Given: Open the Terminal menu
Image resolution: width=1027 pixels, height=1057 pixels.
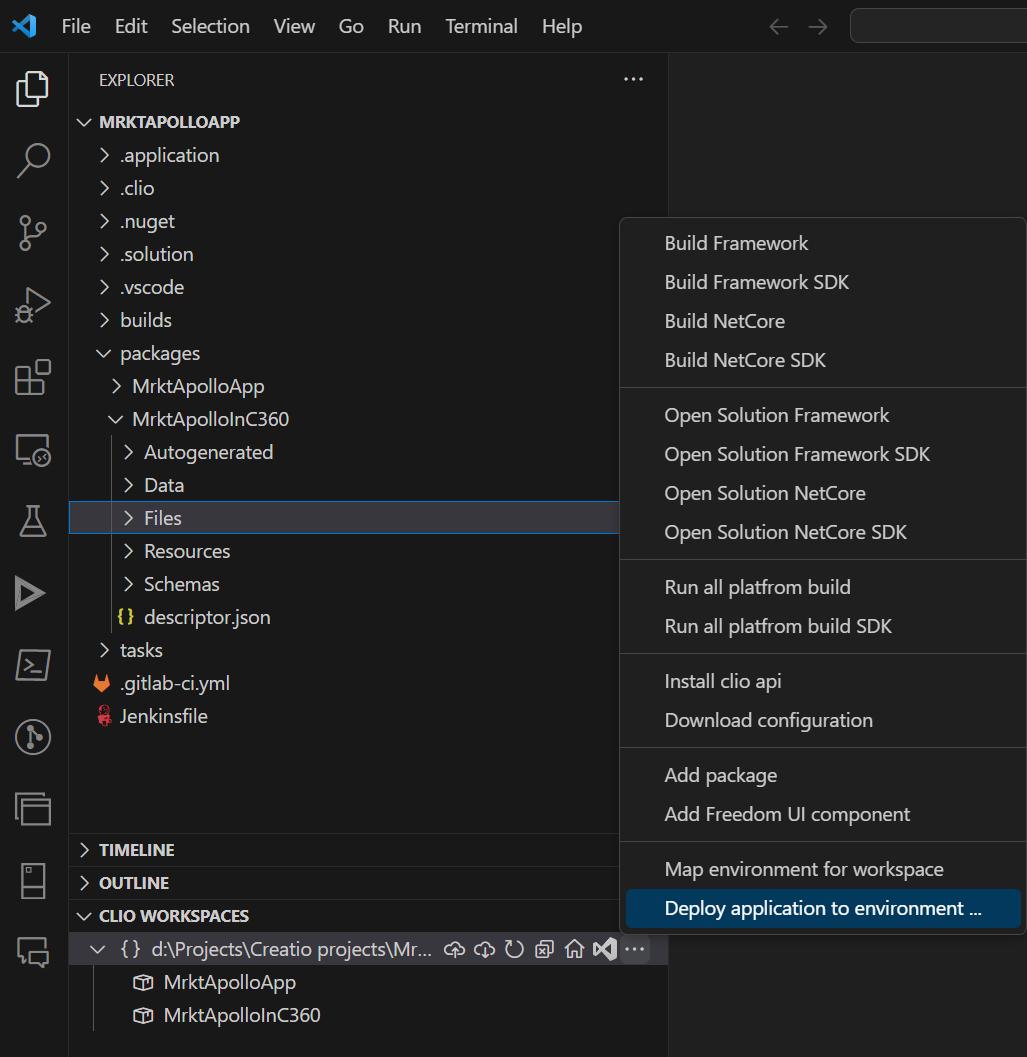Looking at the screenshot, I should tap(481, 26).
